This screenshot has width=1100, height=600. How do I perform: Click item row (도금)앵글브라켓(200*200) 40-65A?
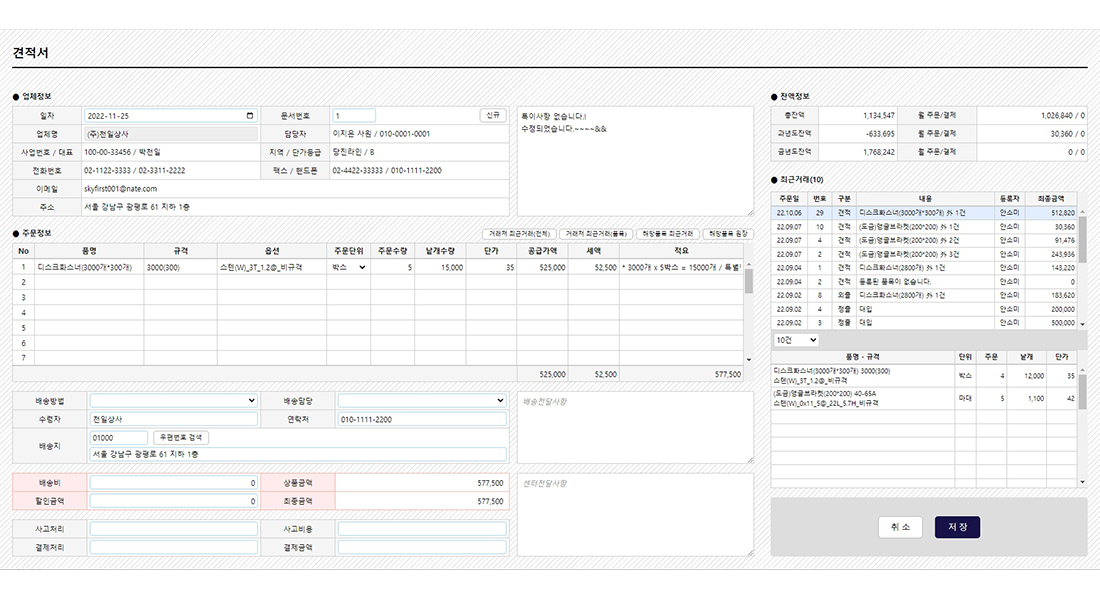(924, 399)
